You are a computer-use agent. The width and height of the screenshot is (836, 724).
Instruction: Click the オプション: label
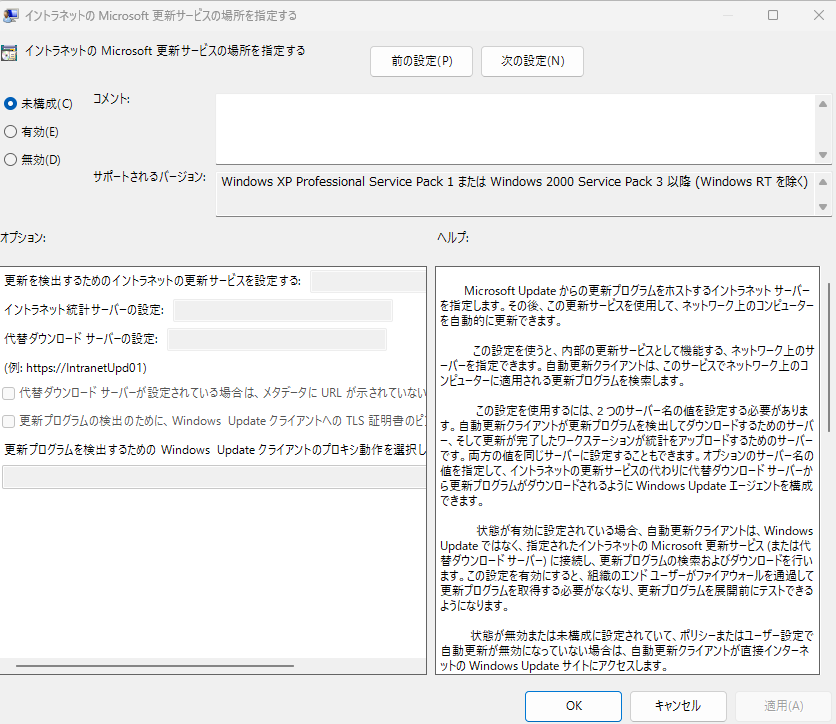[23, 238]
